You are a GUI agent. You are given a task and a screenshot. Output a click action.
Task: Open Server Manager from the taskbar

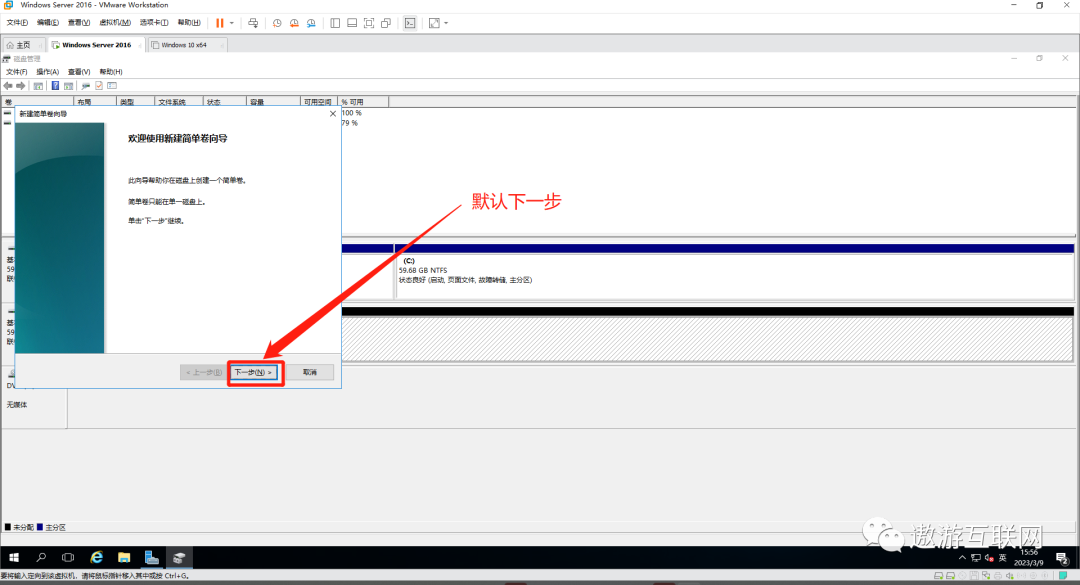point(152,557)
